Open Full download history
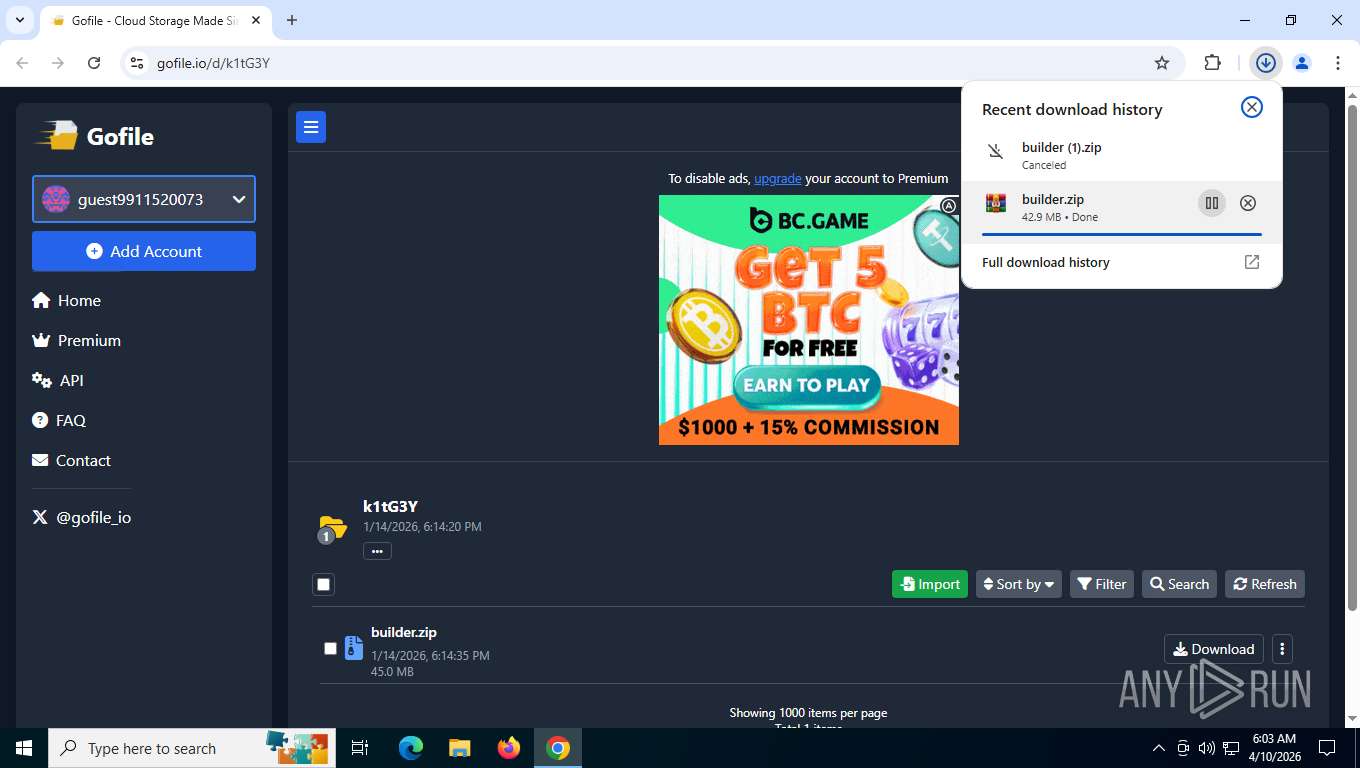 1046,262
